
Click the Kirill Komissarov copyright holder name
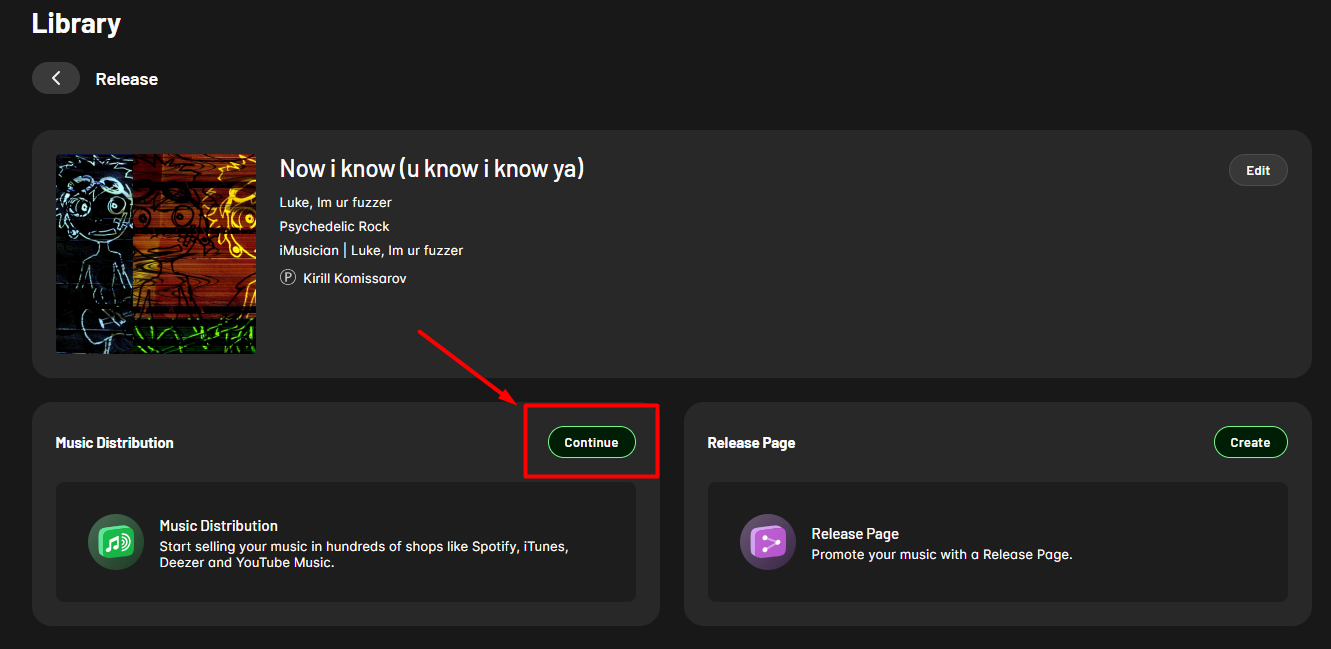(x=355, y=278)
